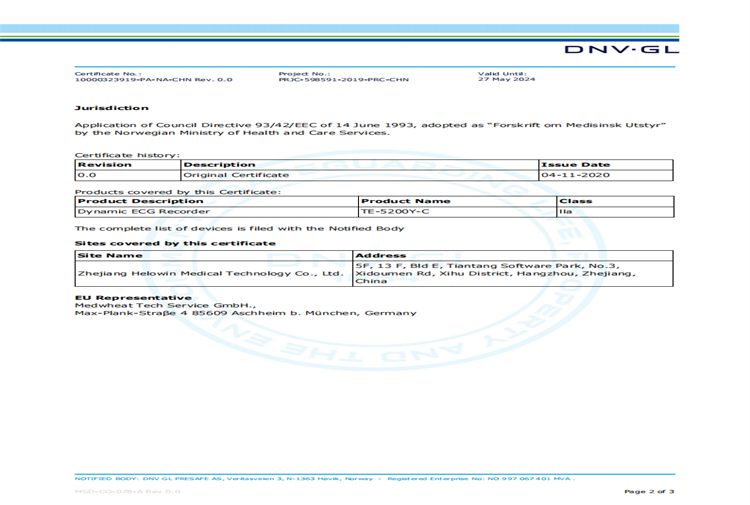Click the Certificate No. value
The width and height of the screenshot is (750, 505).
point(153,80)
